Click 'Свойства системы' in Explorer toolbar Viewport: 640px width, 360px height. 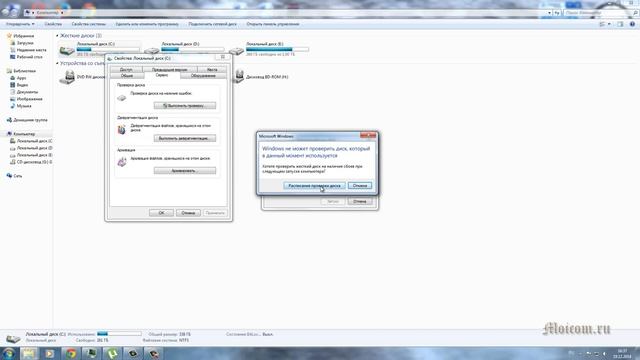[x=89, y=24]
